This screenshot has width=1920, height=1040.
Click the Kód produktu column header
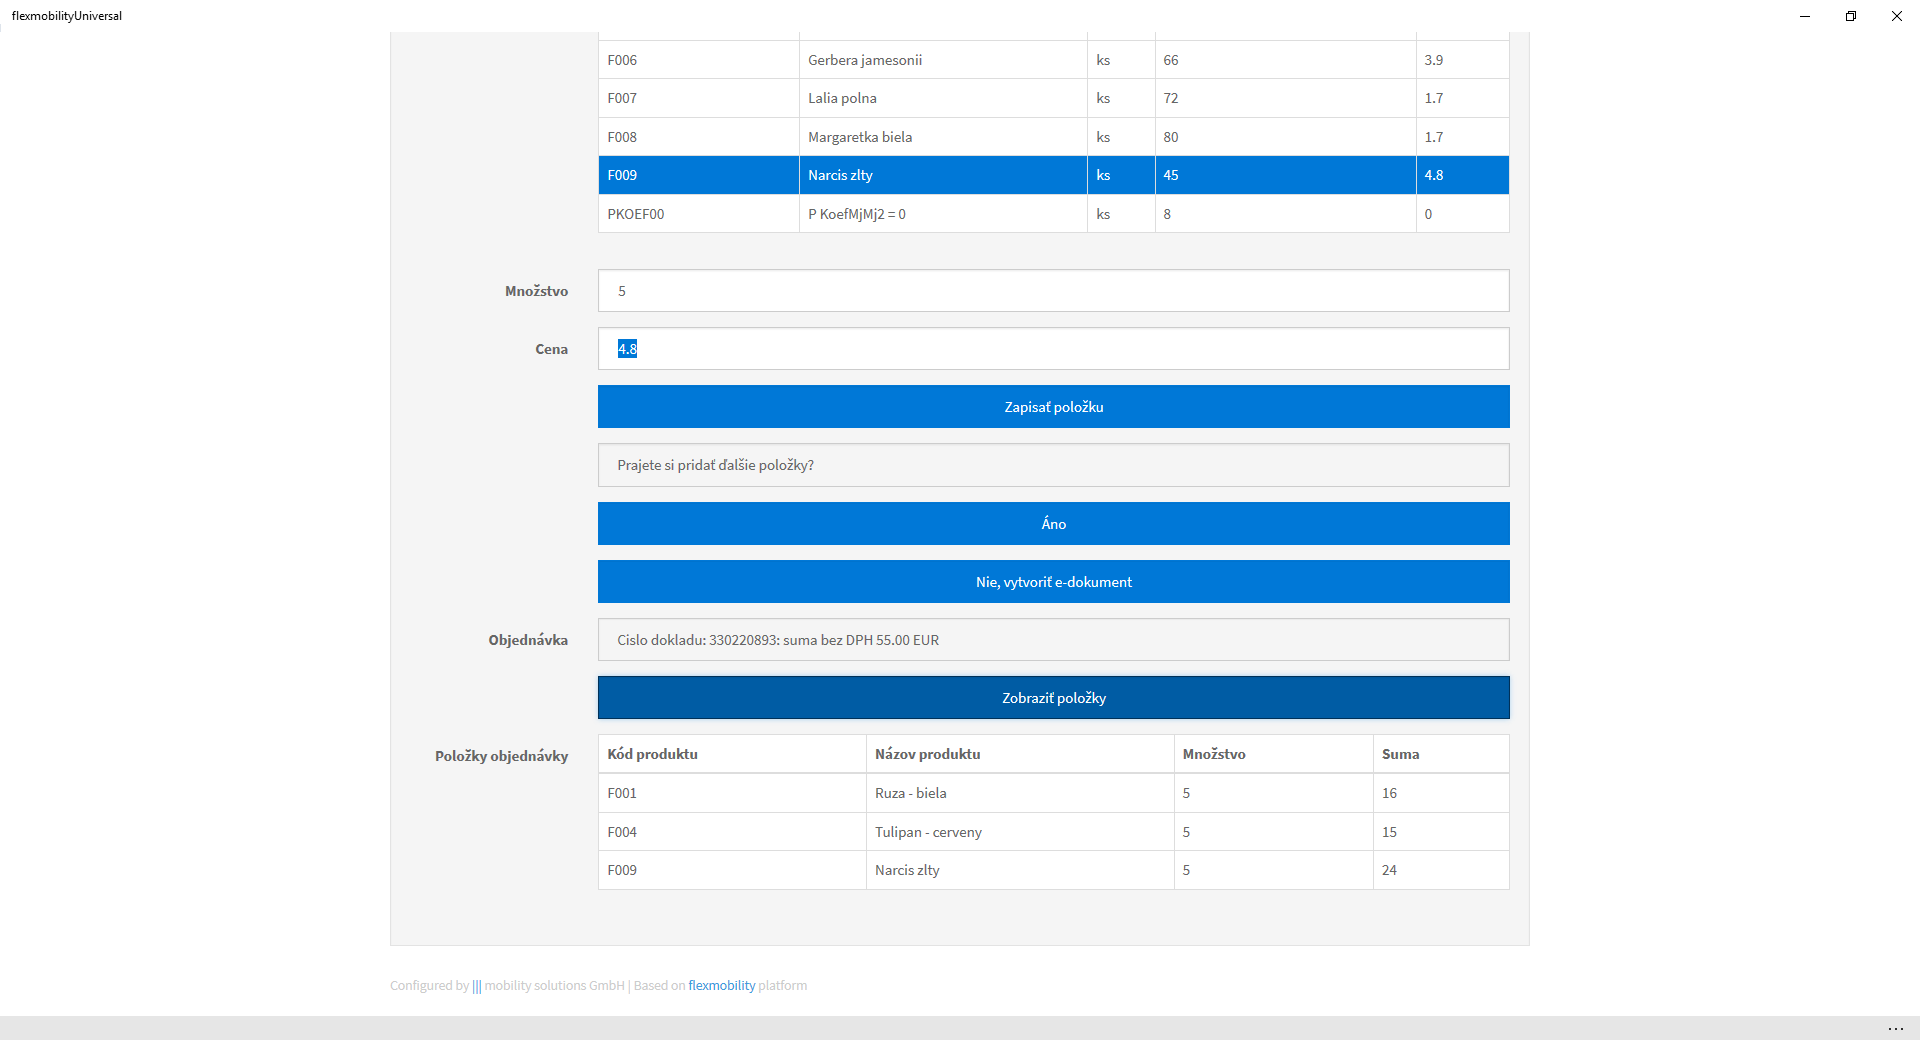point(732,754)
